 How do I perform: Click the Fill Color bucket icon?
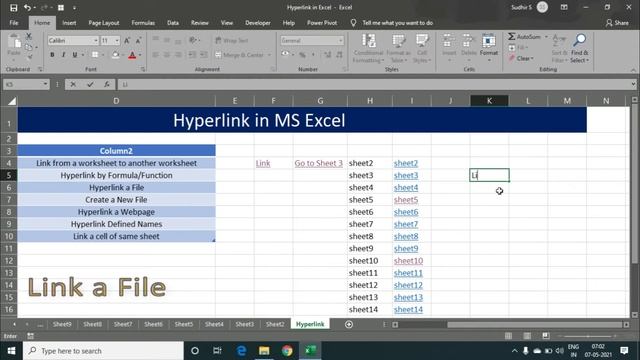[116, 55]
